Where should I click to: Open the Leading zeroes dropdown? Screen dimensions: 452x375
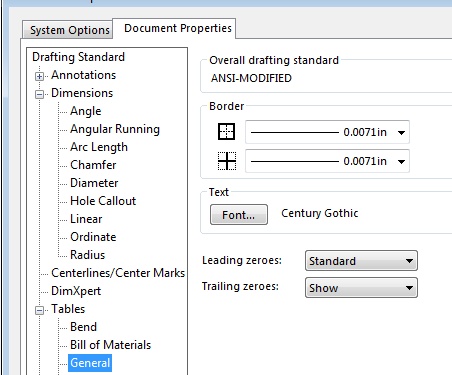[x=361, y=261]
